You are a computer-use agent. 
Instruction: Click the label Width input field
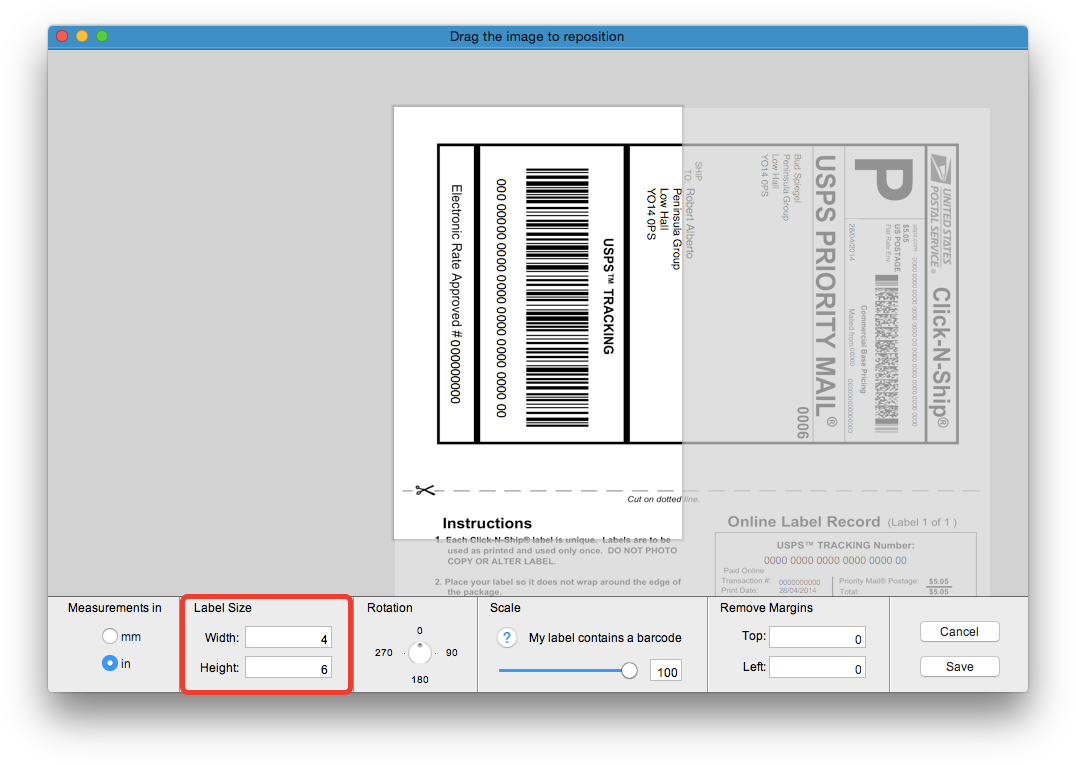click(x=288, y=637)
